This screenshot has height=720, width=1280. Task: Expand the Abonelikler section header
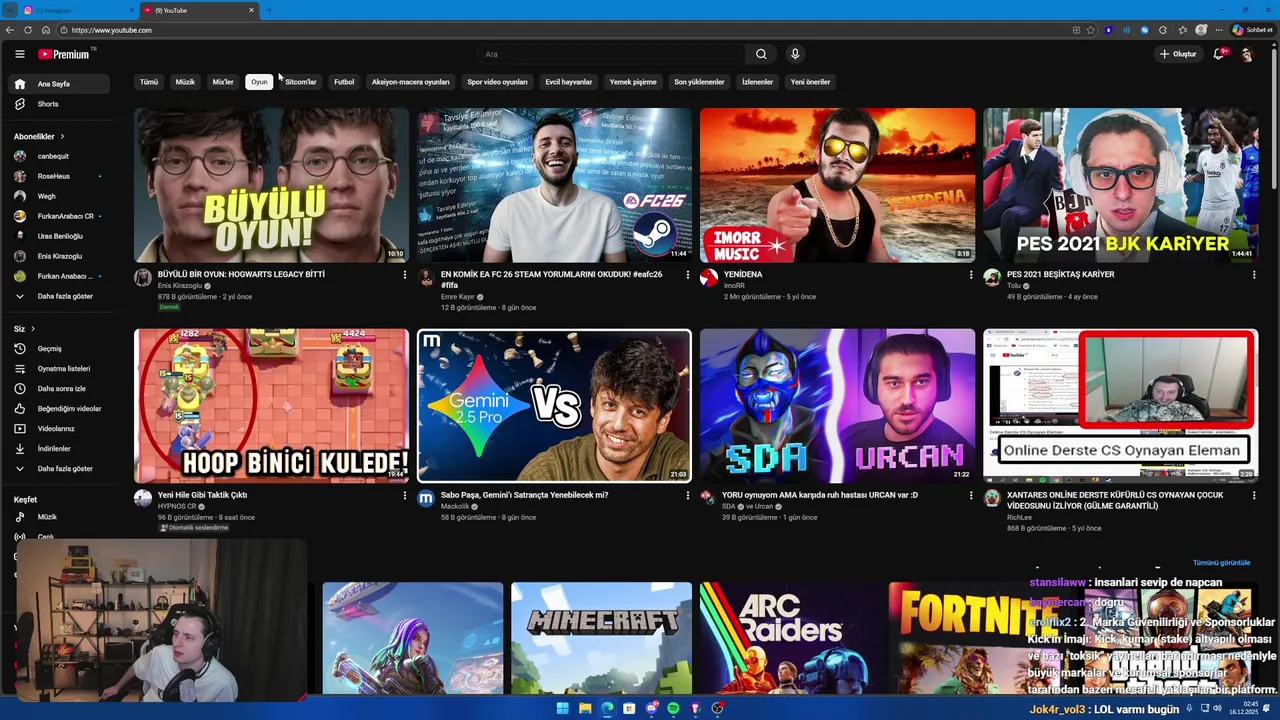pyautogui.click(x=39, y=136)
